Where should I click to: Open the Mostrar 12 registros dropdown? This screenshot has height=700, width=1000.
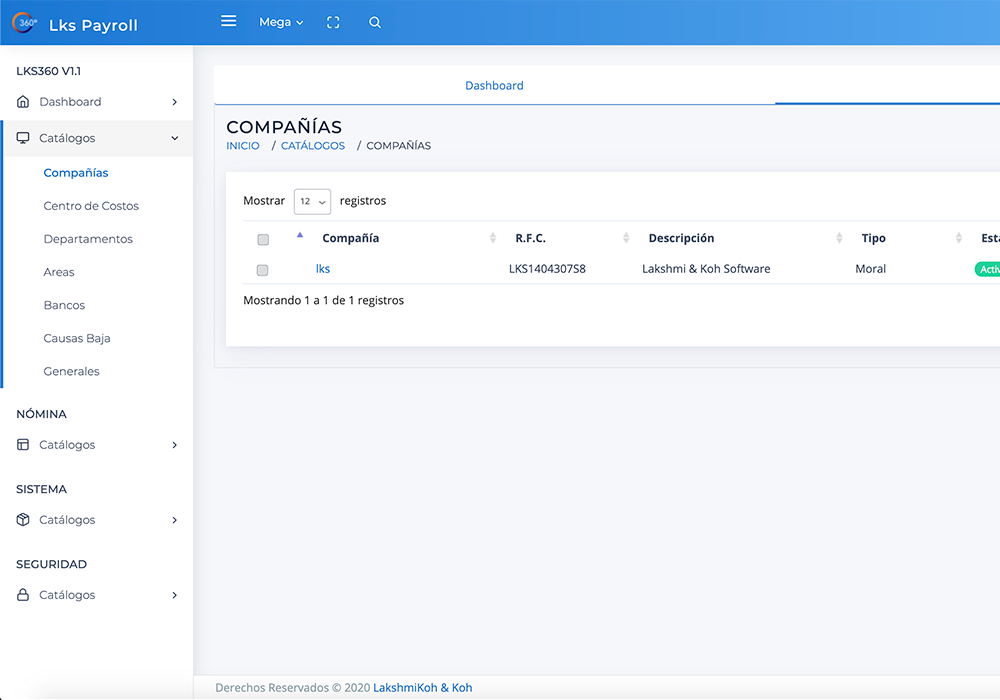pos(312,201)
